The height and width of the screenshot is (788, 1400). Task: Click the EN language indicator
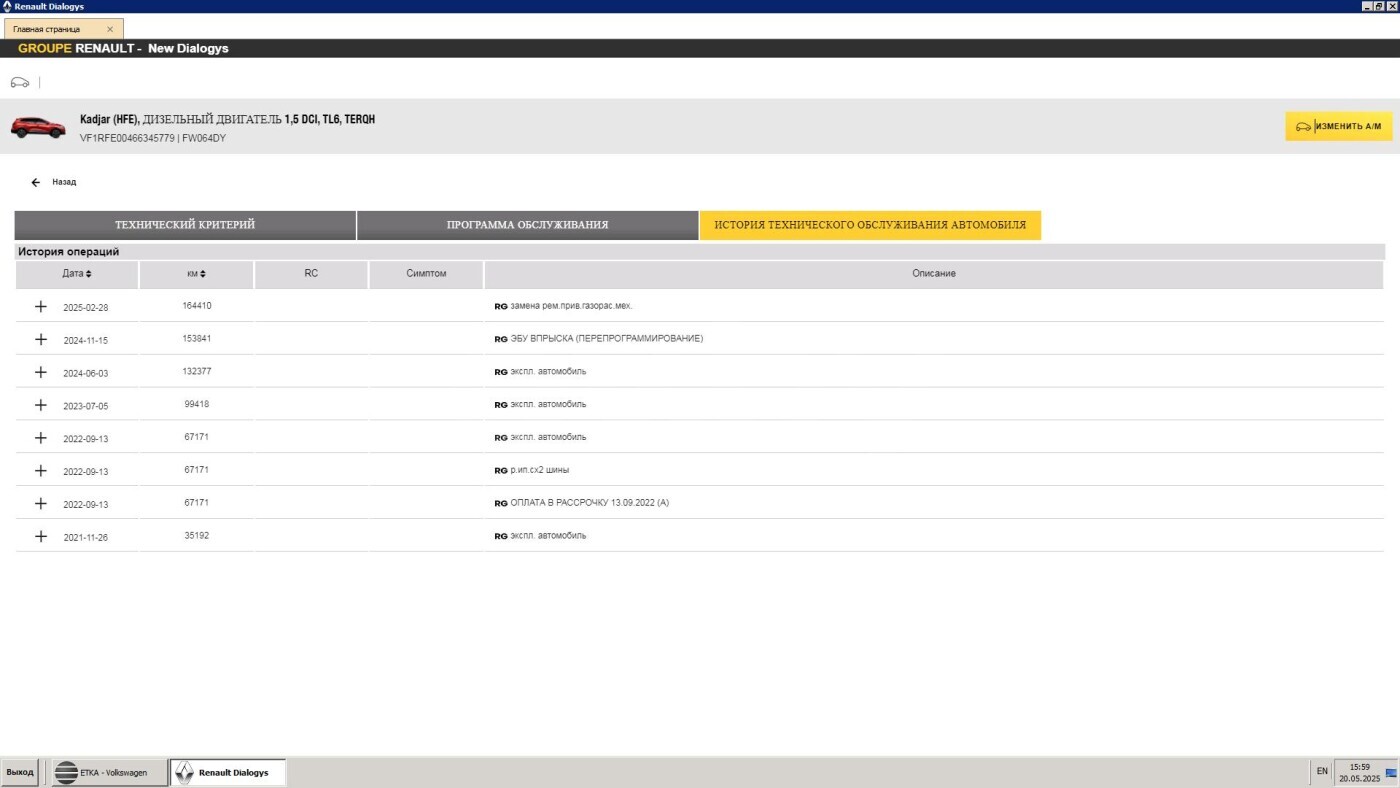tap(1322, 771)
